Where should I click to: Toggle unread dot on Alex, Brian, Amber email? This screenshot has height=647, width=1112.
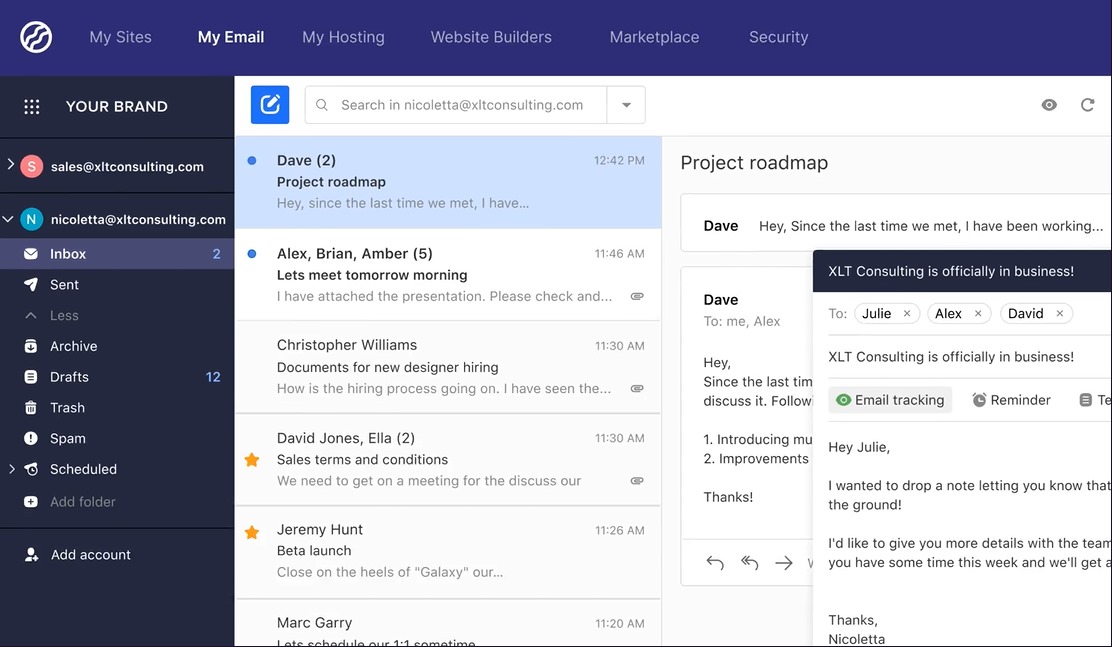click(252, 253)
